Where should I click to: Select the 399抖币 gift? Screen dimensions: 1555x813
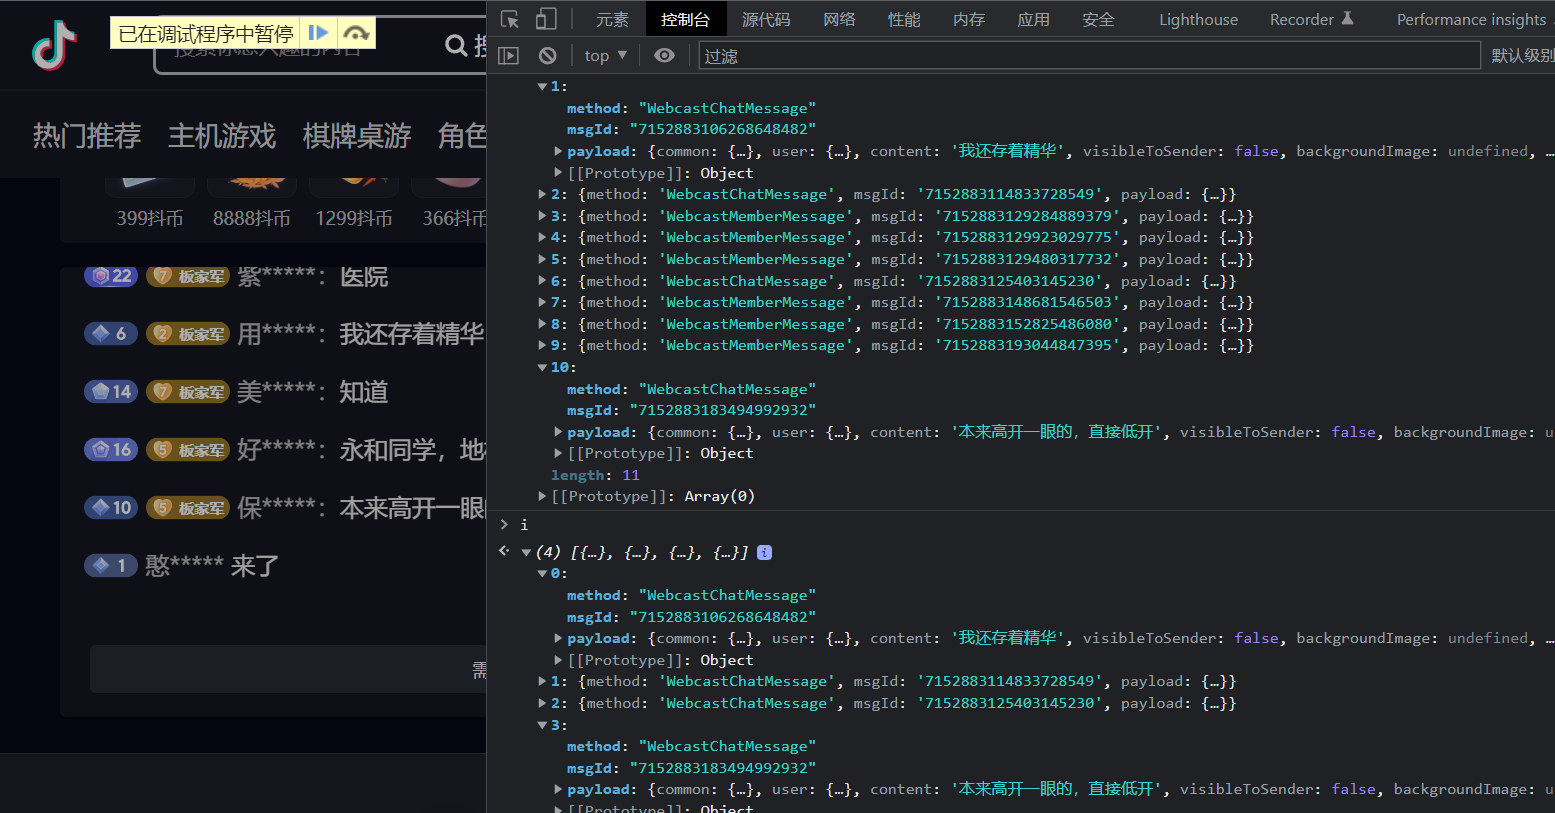150,218
